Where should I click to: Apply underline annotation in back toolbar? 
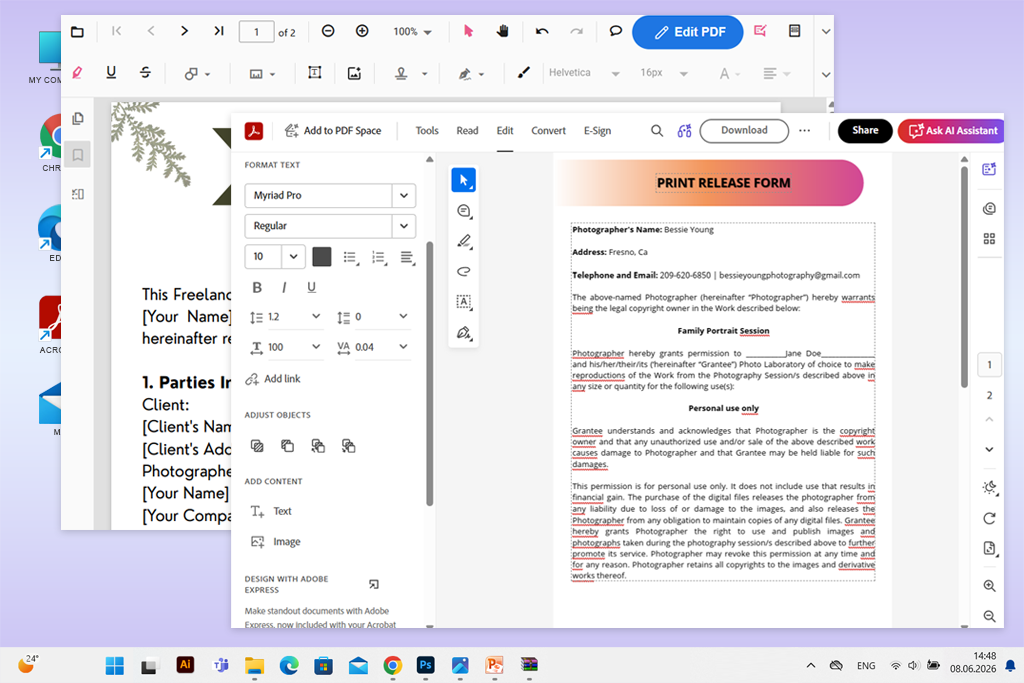coord(111,72)
